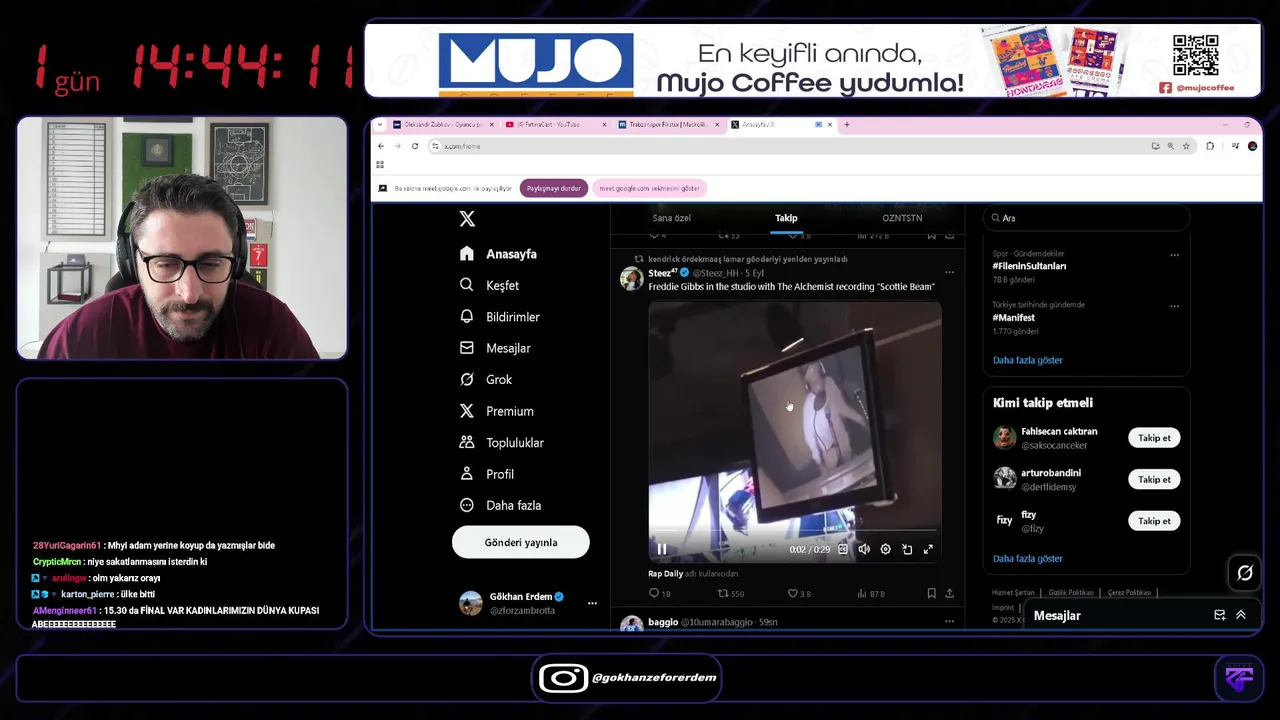Screen dimensions: 1280x720
Task: Go to the Premium page
Action: tap(496, 411)
